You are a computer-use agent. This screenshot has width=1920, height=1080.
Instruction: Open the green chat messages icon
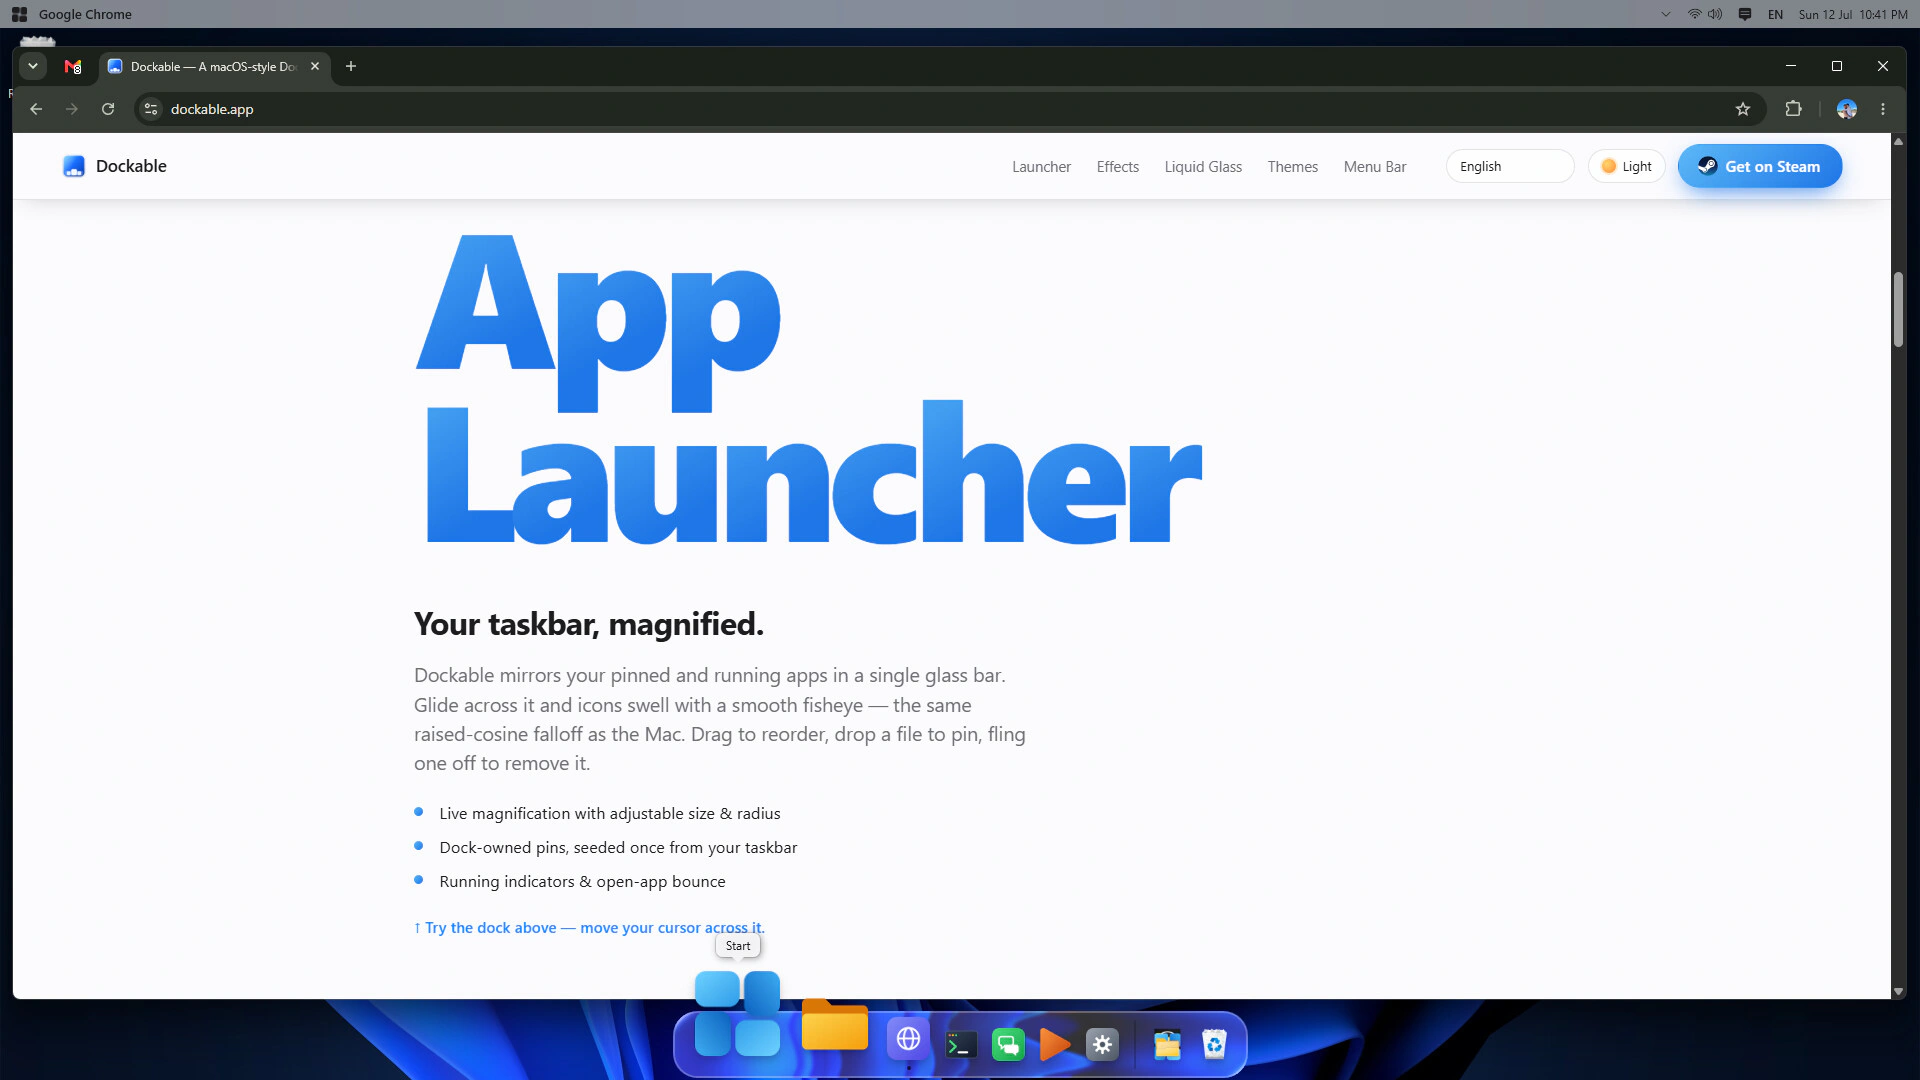coord(1008,1046)
